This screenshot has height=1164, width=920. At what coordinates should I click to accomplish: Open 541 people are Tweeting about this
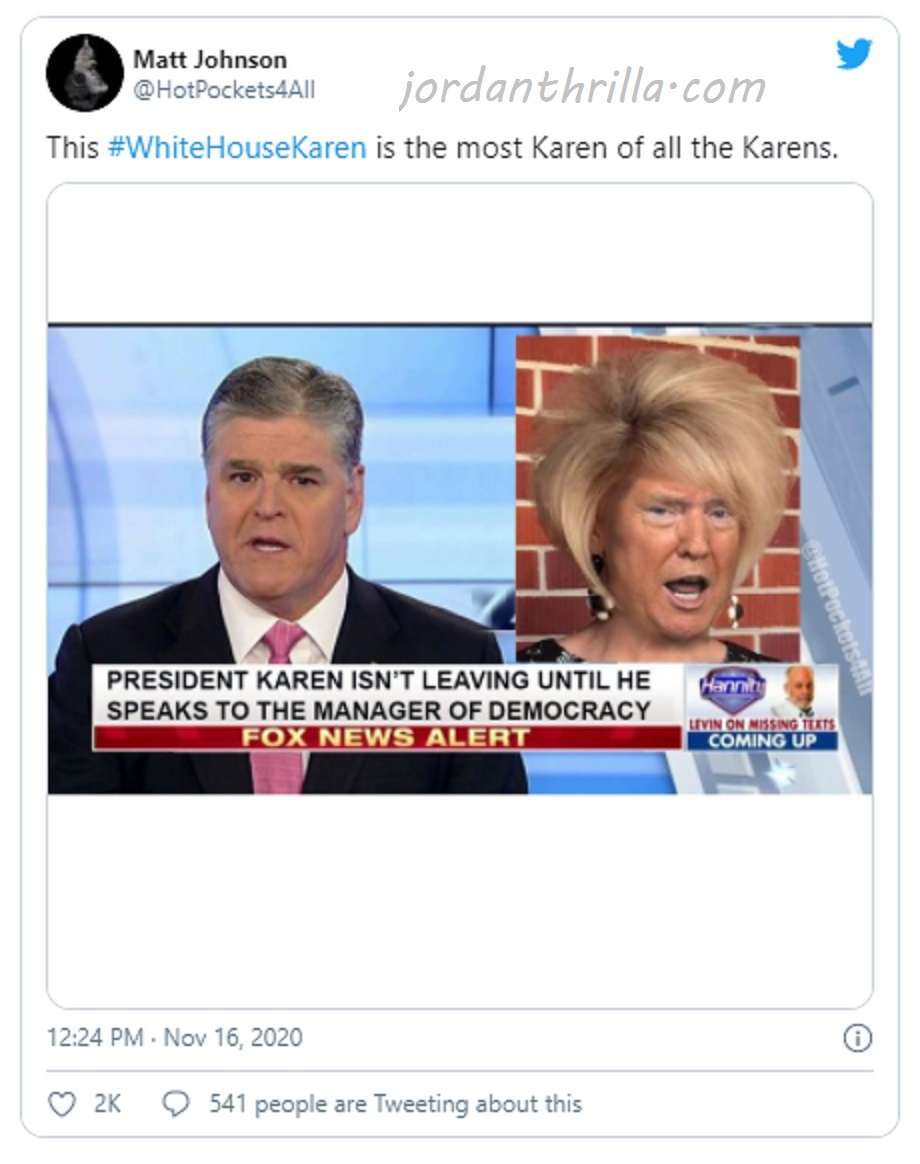coord(395,1104)
